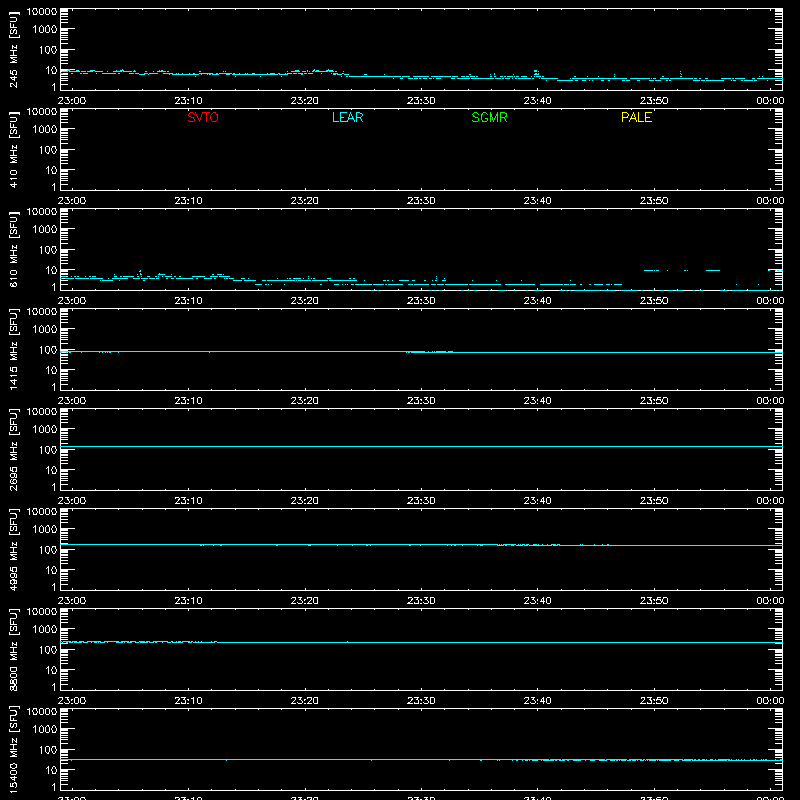Click the 23:40 label below the 245 MHz plot
The height and width of the screenshot is (800, 800).
pyautogui.click(x=537, y=101)
